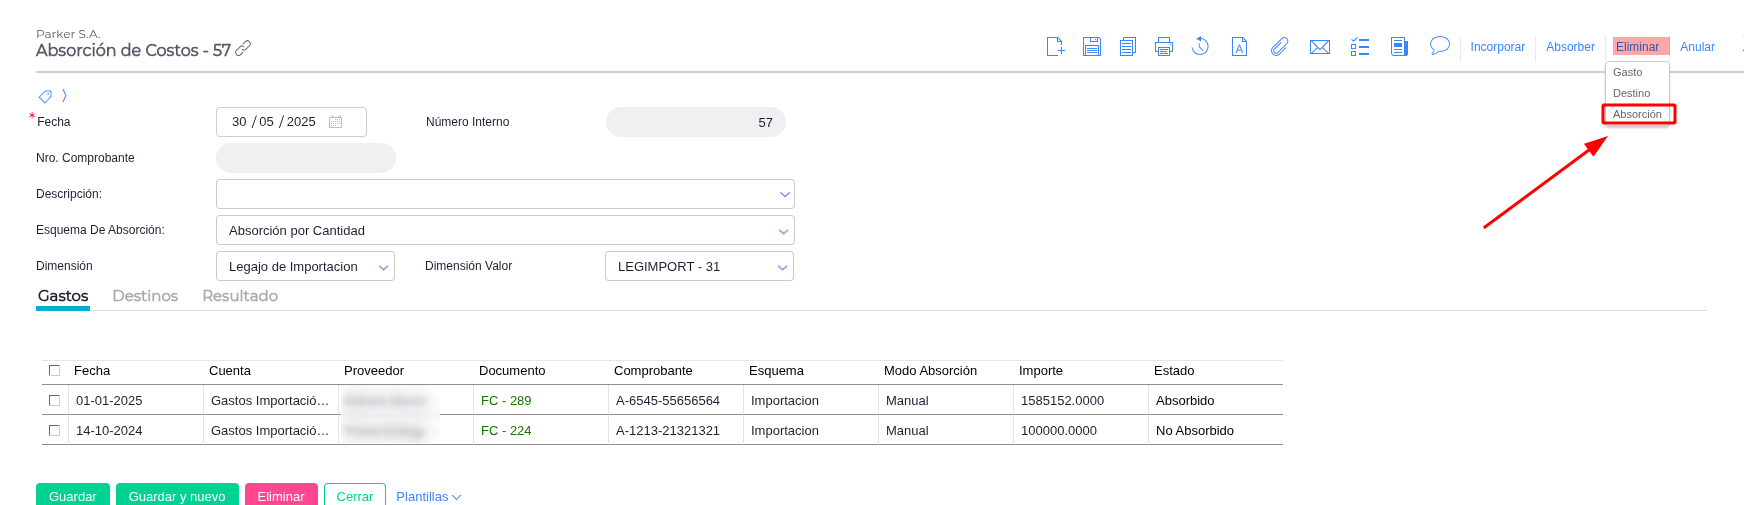The image size is (1744, 505).
Task: Open the checklist icon in the toolbar
Action: (x=1360, y=47)
